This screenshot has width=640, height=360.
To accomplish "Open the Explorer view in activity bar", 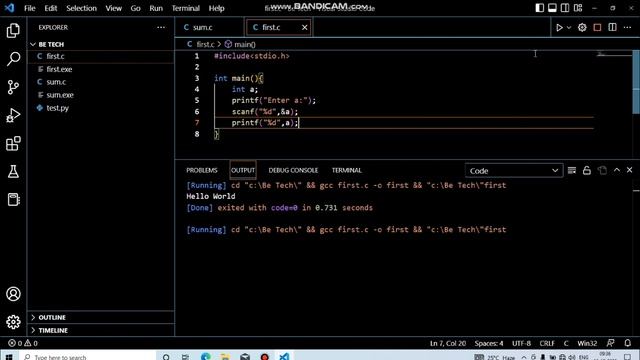I will (13, 31).
